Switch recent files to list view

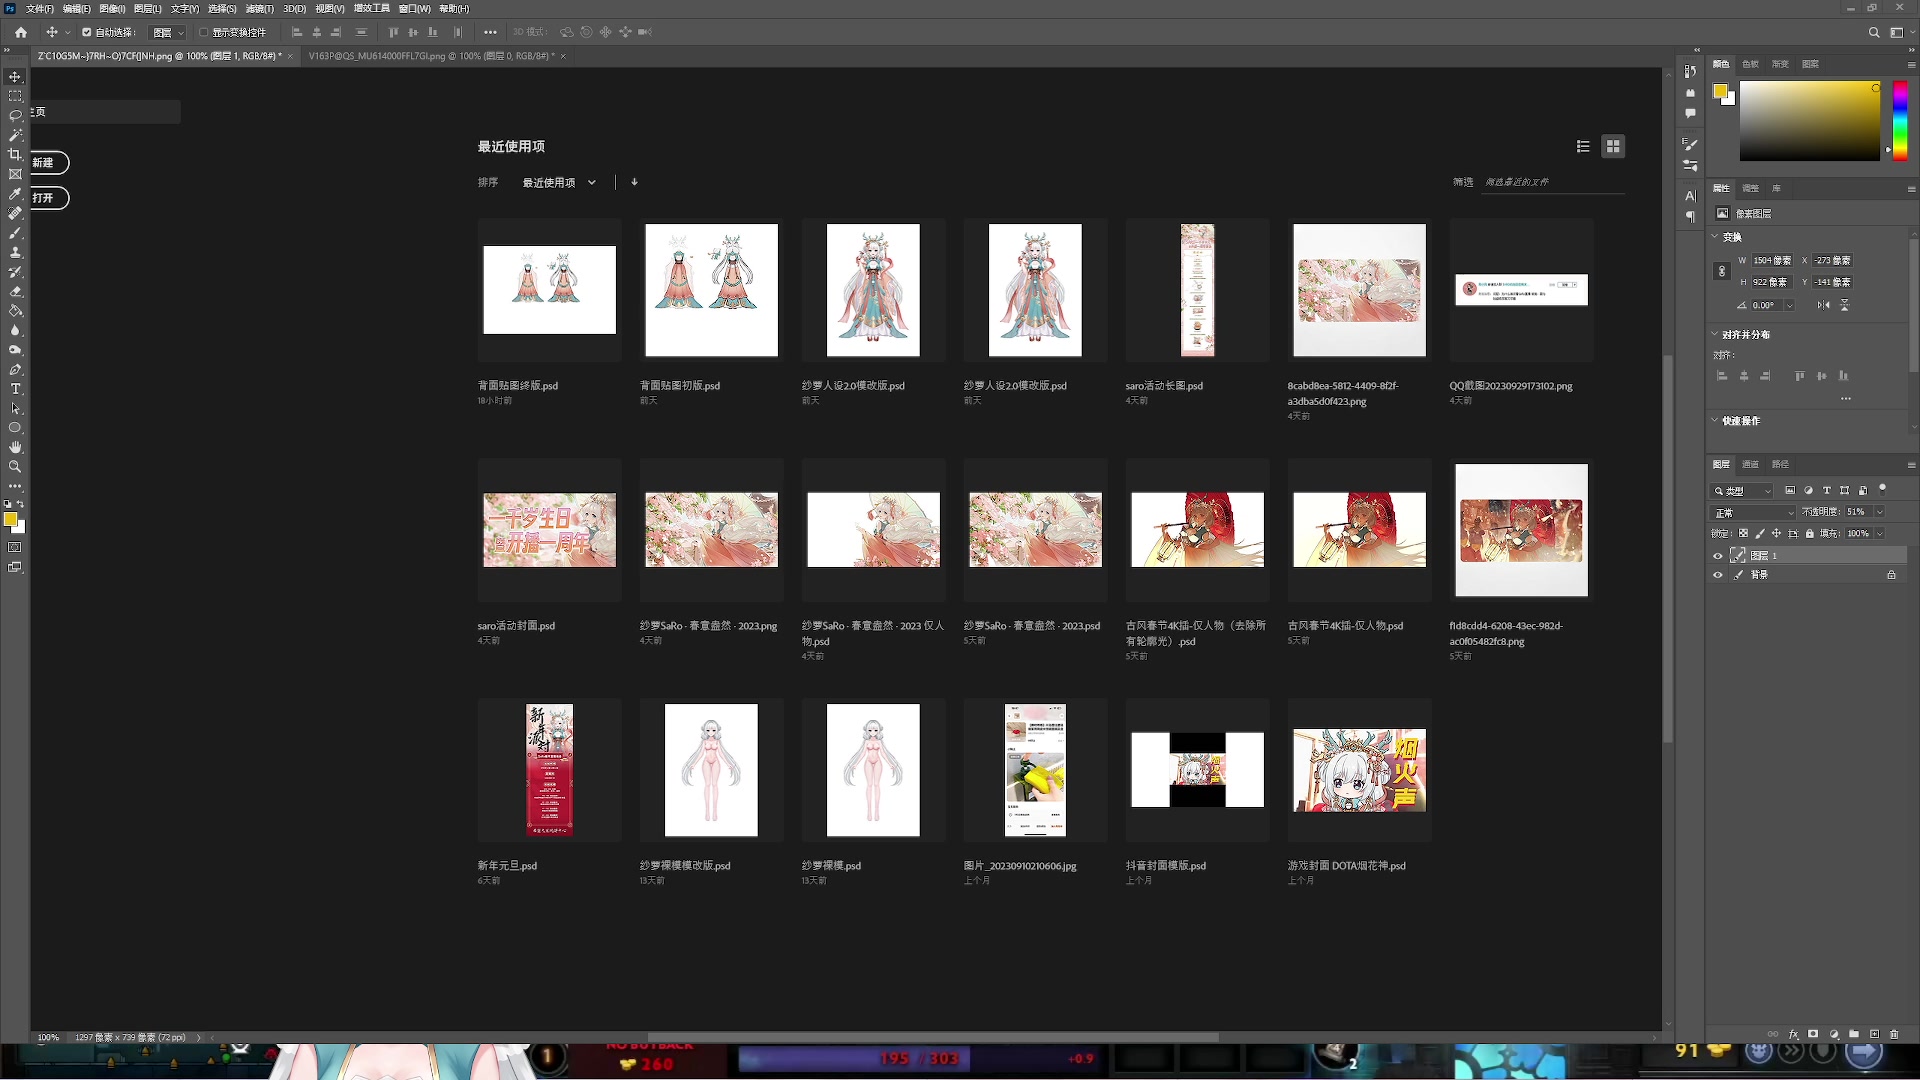click(1583, 147)
